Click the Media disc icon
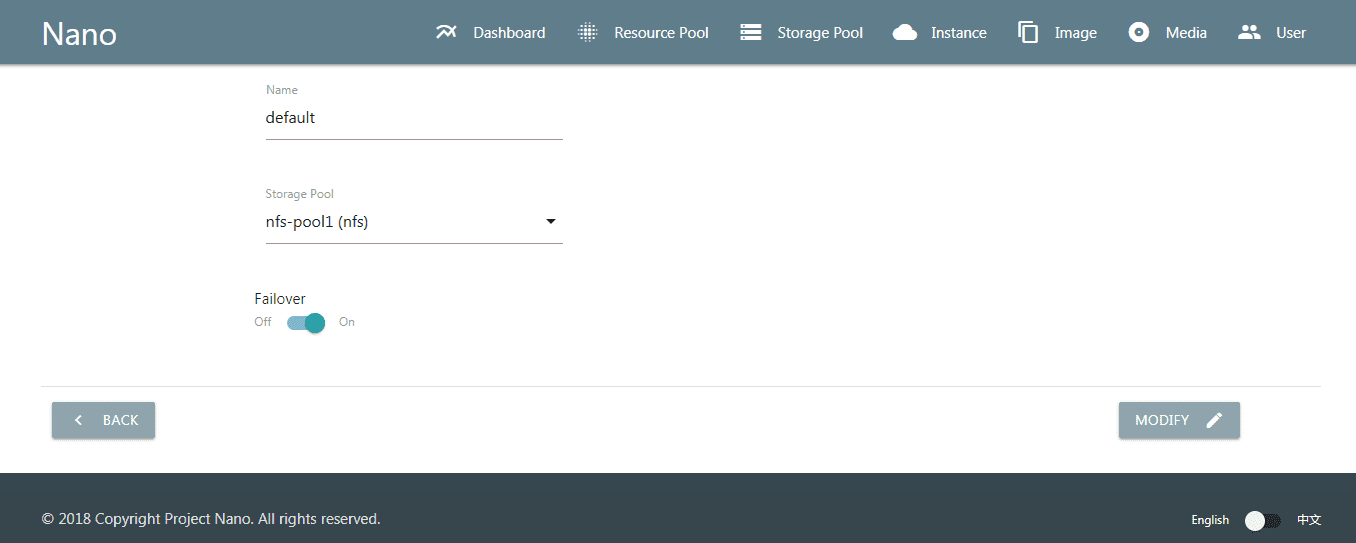1356x543 pixels. click(x=1138, y=32)
